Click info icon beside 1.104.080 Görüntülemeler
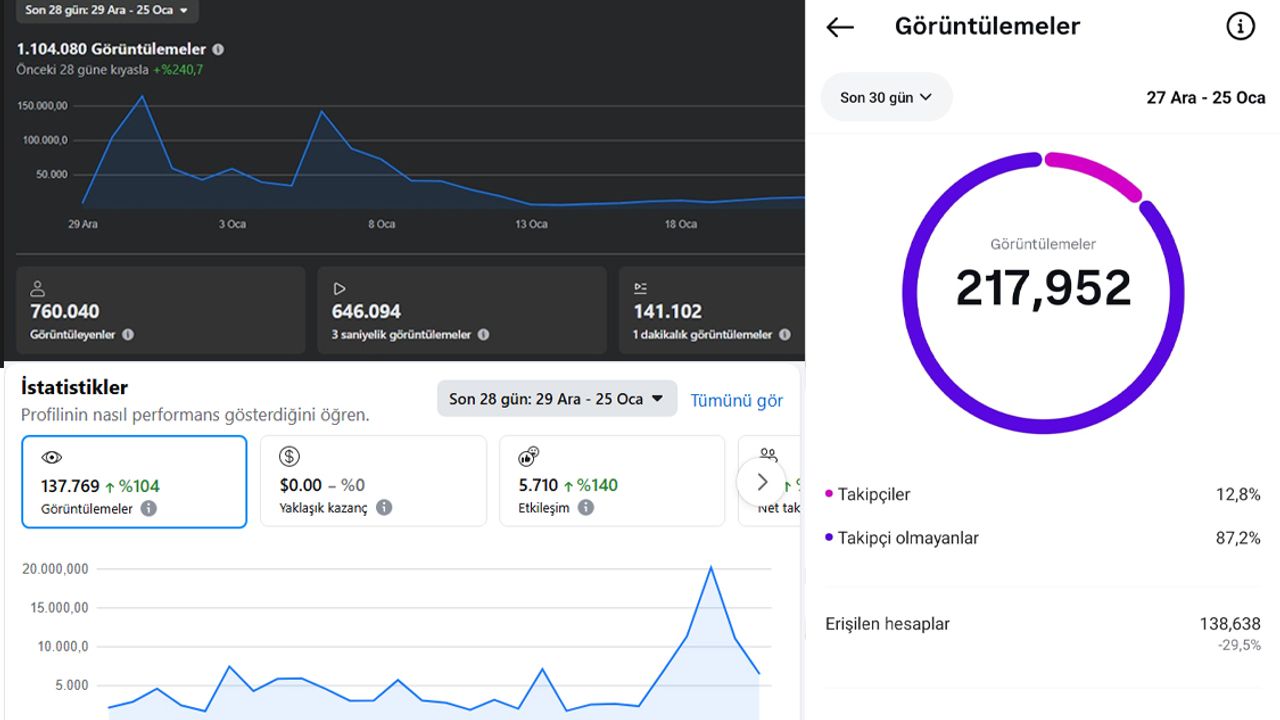This screenshot has height=720, width=1280. 218,49
